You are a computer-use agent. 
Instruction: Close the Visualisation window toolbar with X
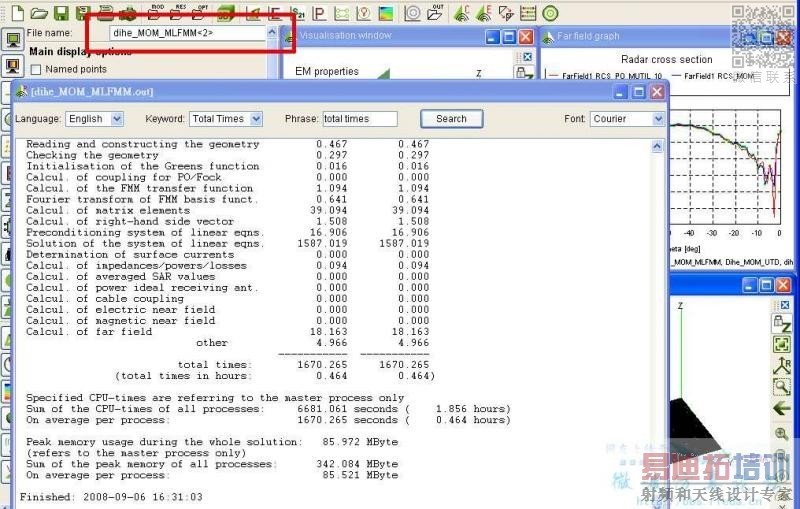[x=528, y=57]
